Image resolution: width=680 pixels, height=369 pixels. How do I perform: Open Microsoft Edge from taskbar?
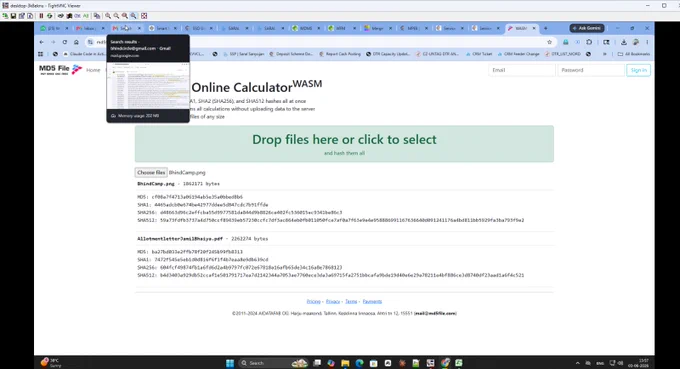pyautogui.click(x=359, y=363)
